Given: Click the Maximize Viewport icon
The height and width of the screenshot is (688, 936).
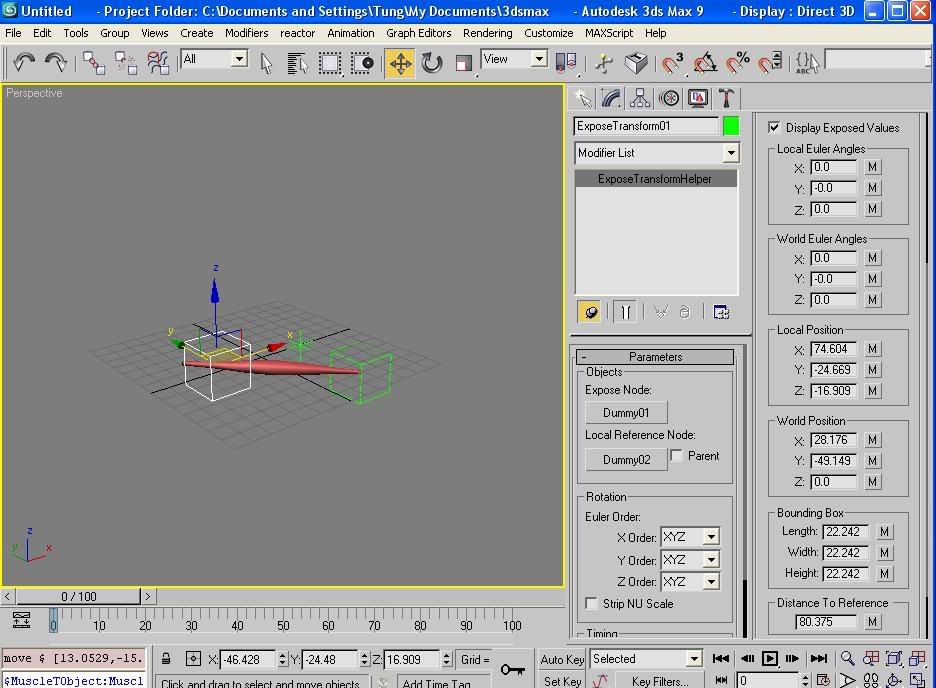Looking at the screenshot, I should click(x=917, y=680).
